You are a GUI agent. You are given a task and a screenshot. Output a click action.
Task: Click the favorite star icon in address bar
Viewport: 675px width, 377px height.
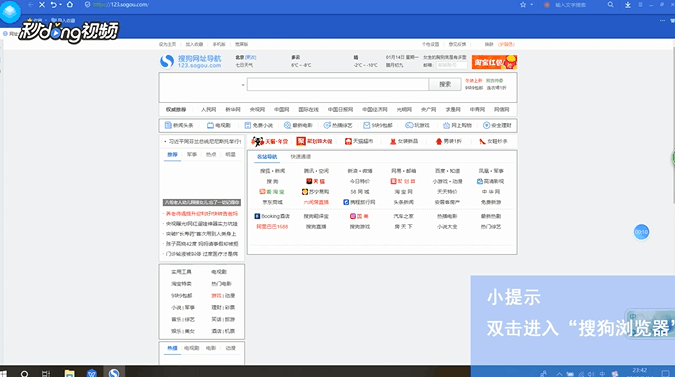pyautogui.click(x=523, y=5)
